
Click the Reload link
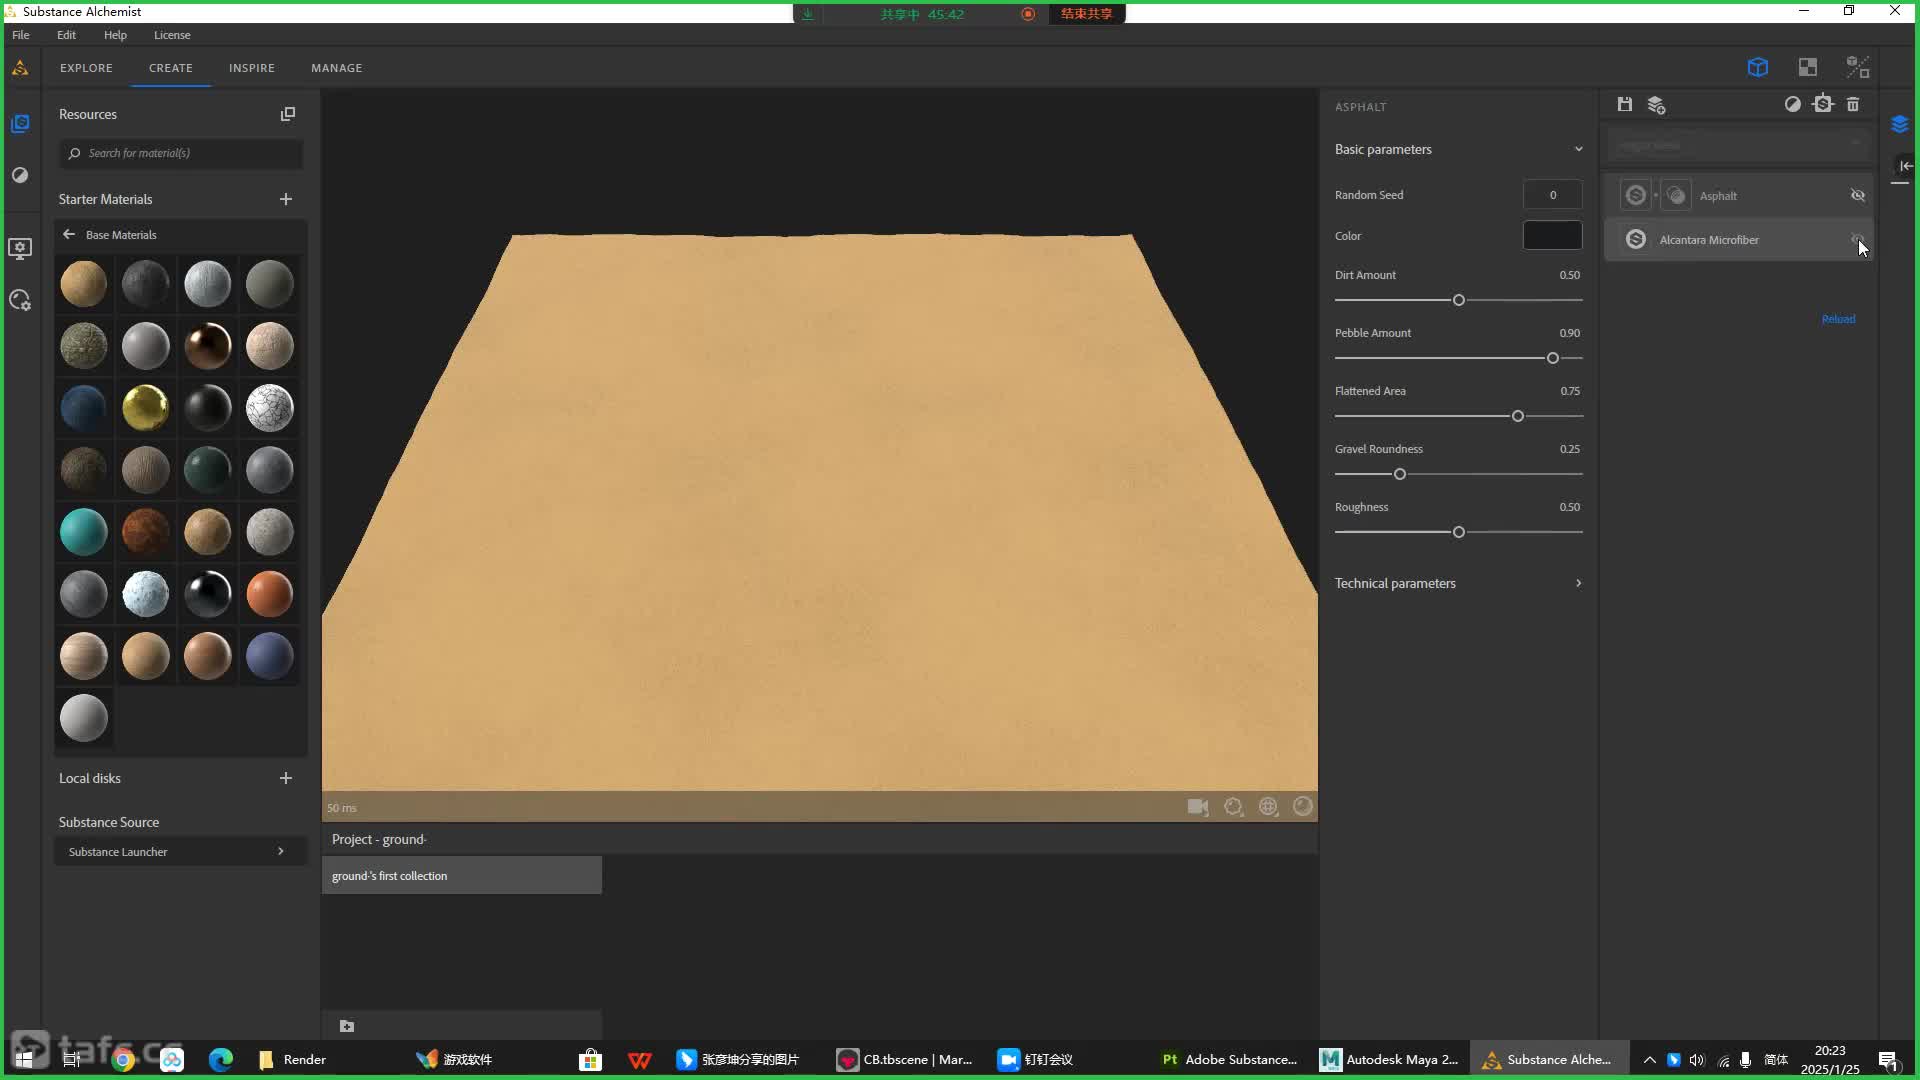pyautogui.click(x=1838, y=319)
